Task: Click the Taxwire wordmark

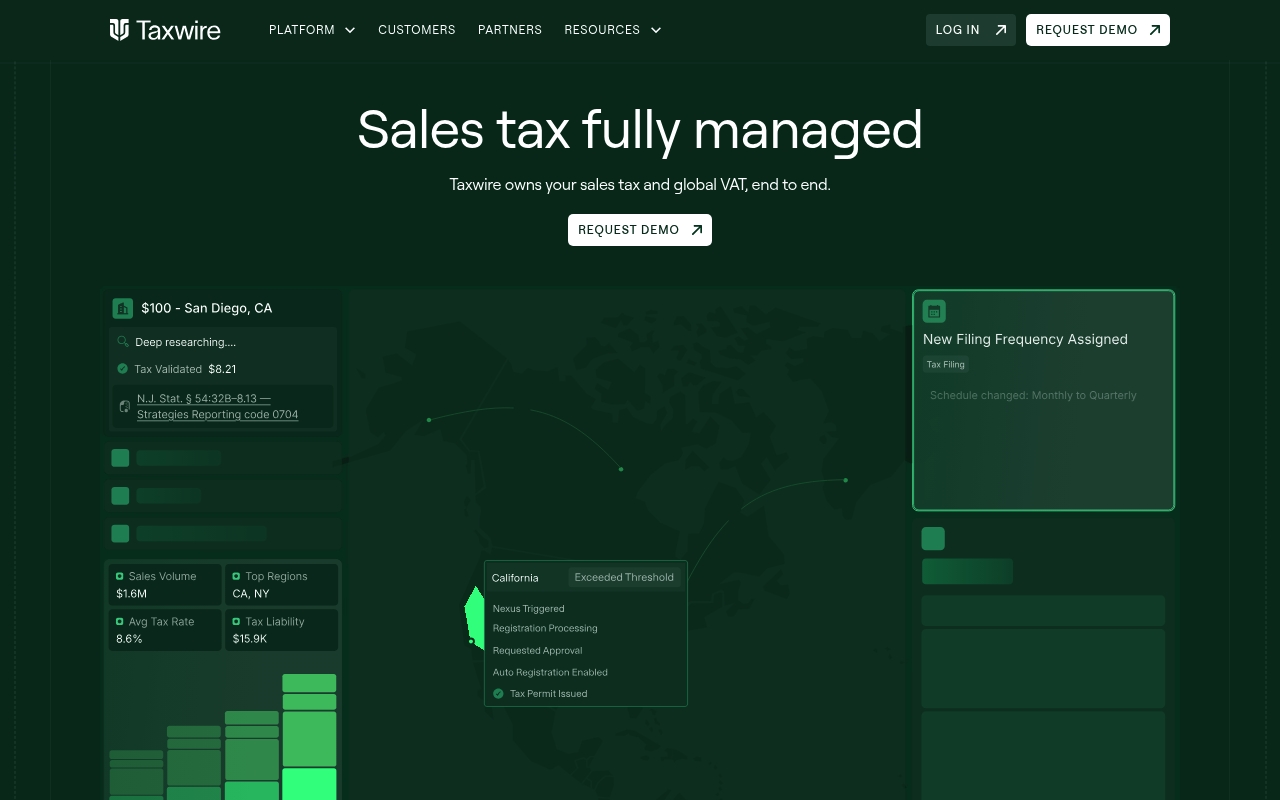Action: (179, 30)
